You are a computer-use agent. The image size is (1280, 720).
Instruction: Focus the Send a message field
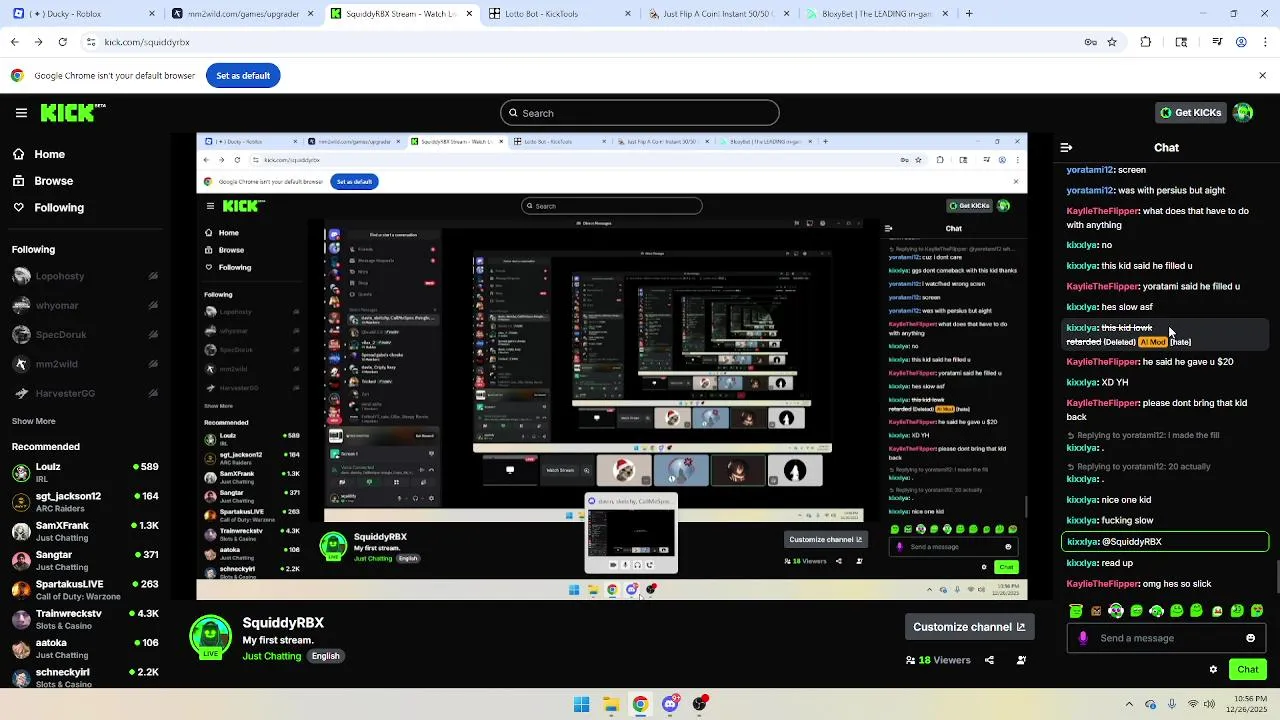click(x=1165, y=638)
